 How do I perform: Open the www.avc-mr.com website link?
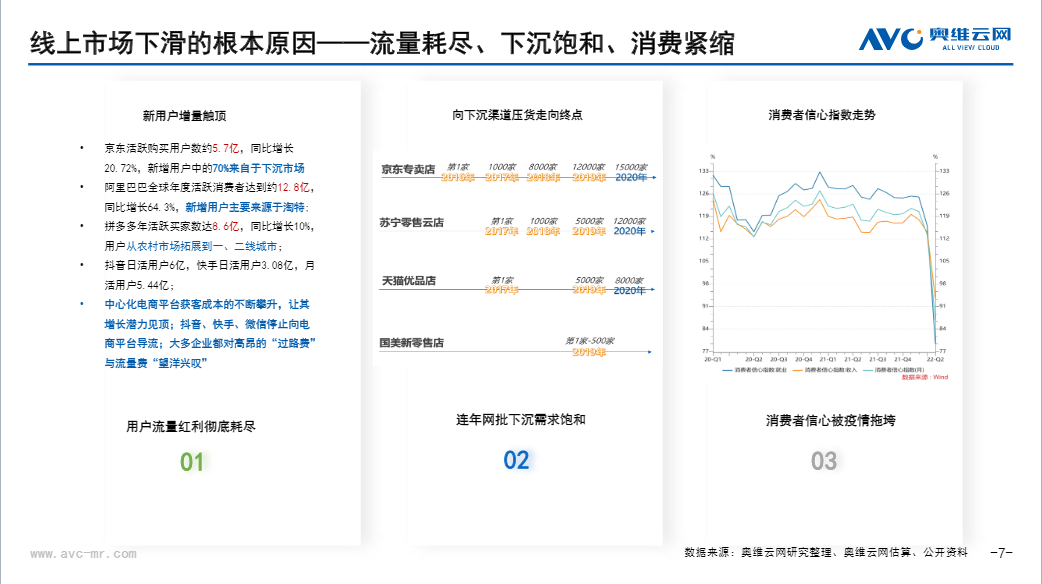click(83, 553)
